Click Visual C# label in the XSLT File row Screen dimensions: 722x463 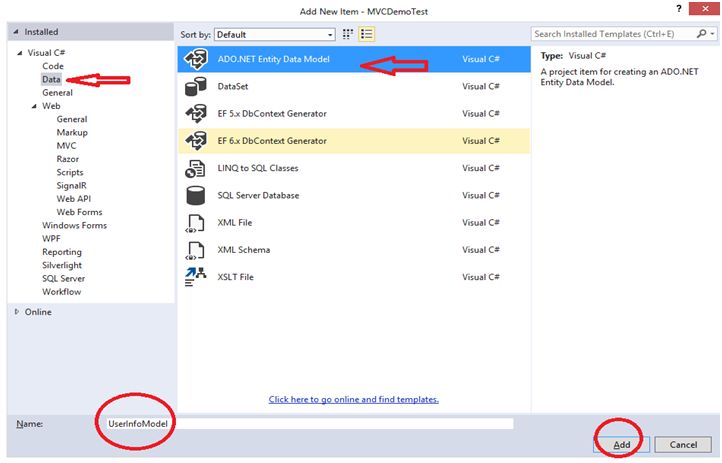pos(481,277)
